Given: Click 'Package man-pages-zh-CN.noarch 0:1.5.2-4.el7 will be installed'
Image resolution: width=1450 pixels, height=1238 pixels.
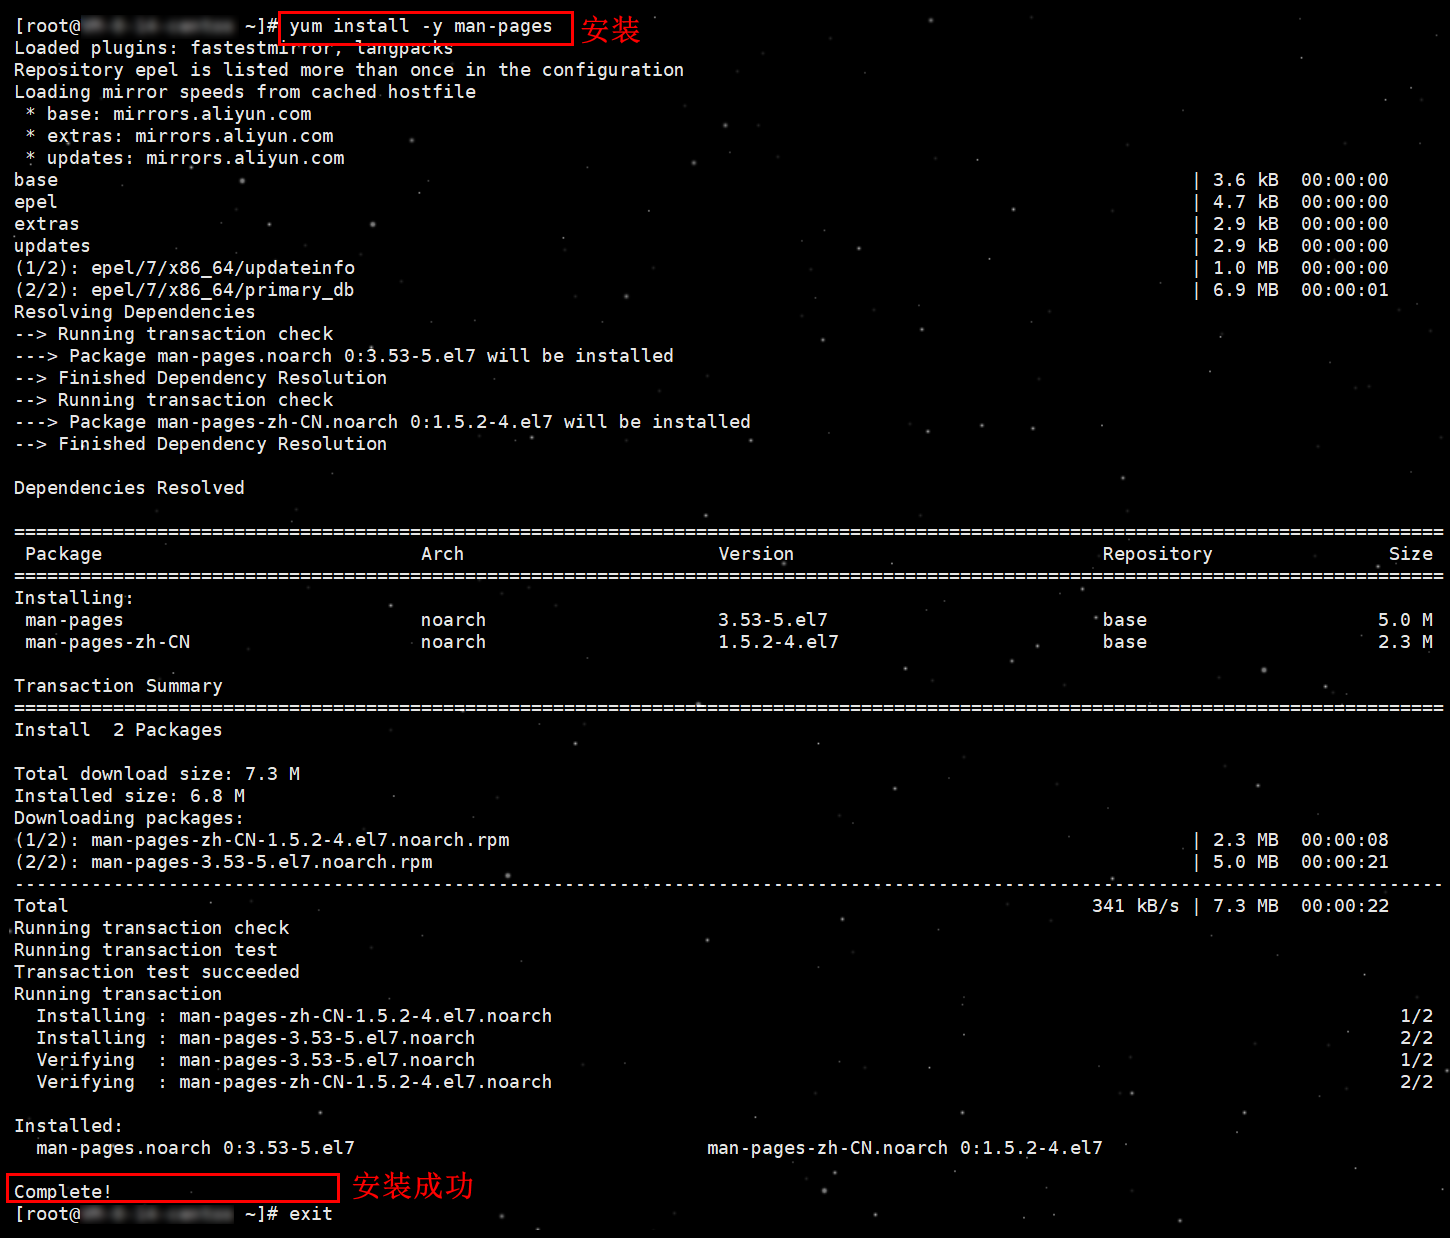Looking at the screenshot, I should click(410, 422).
